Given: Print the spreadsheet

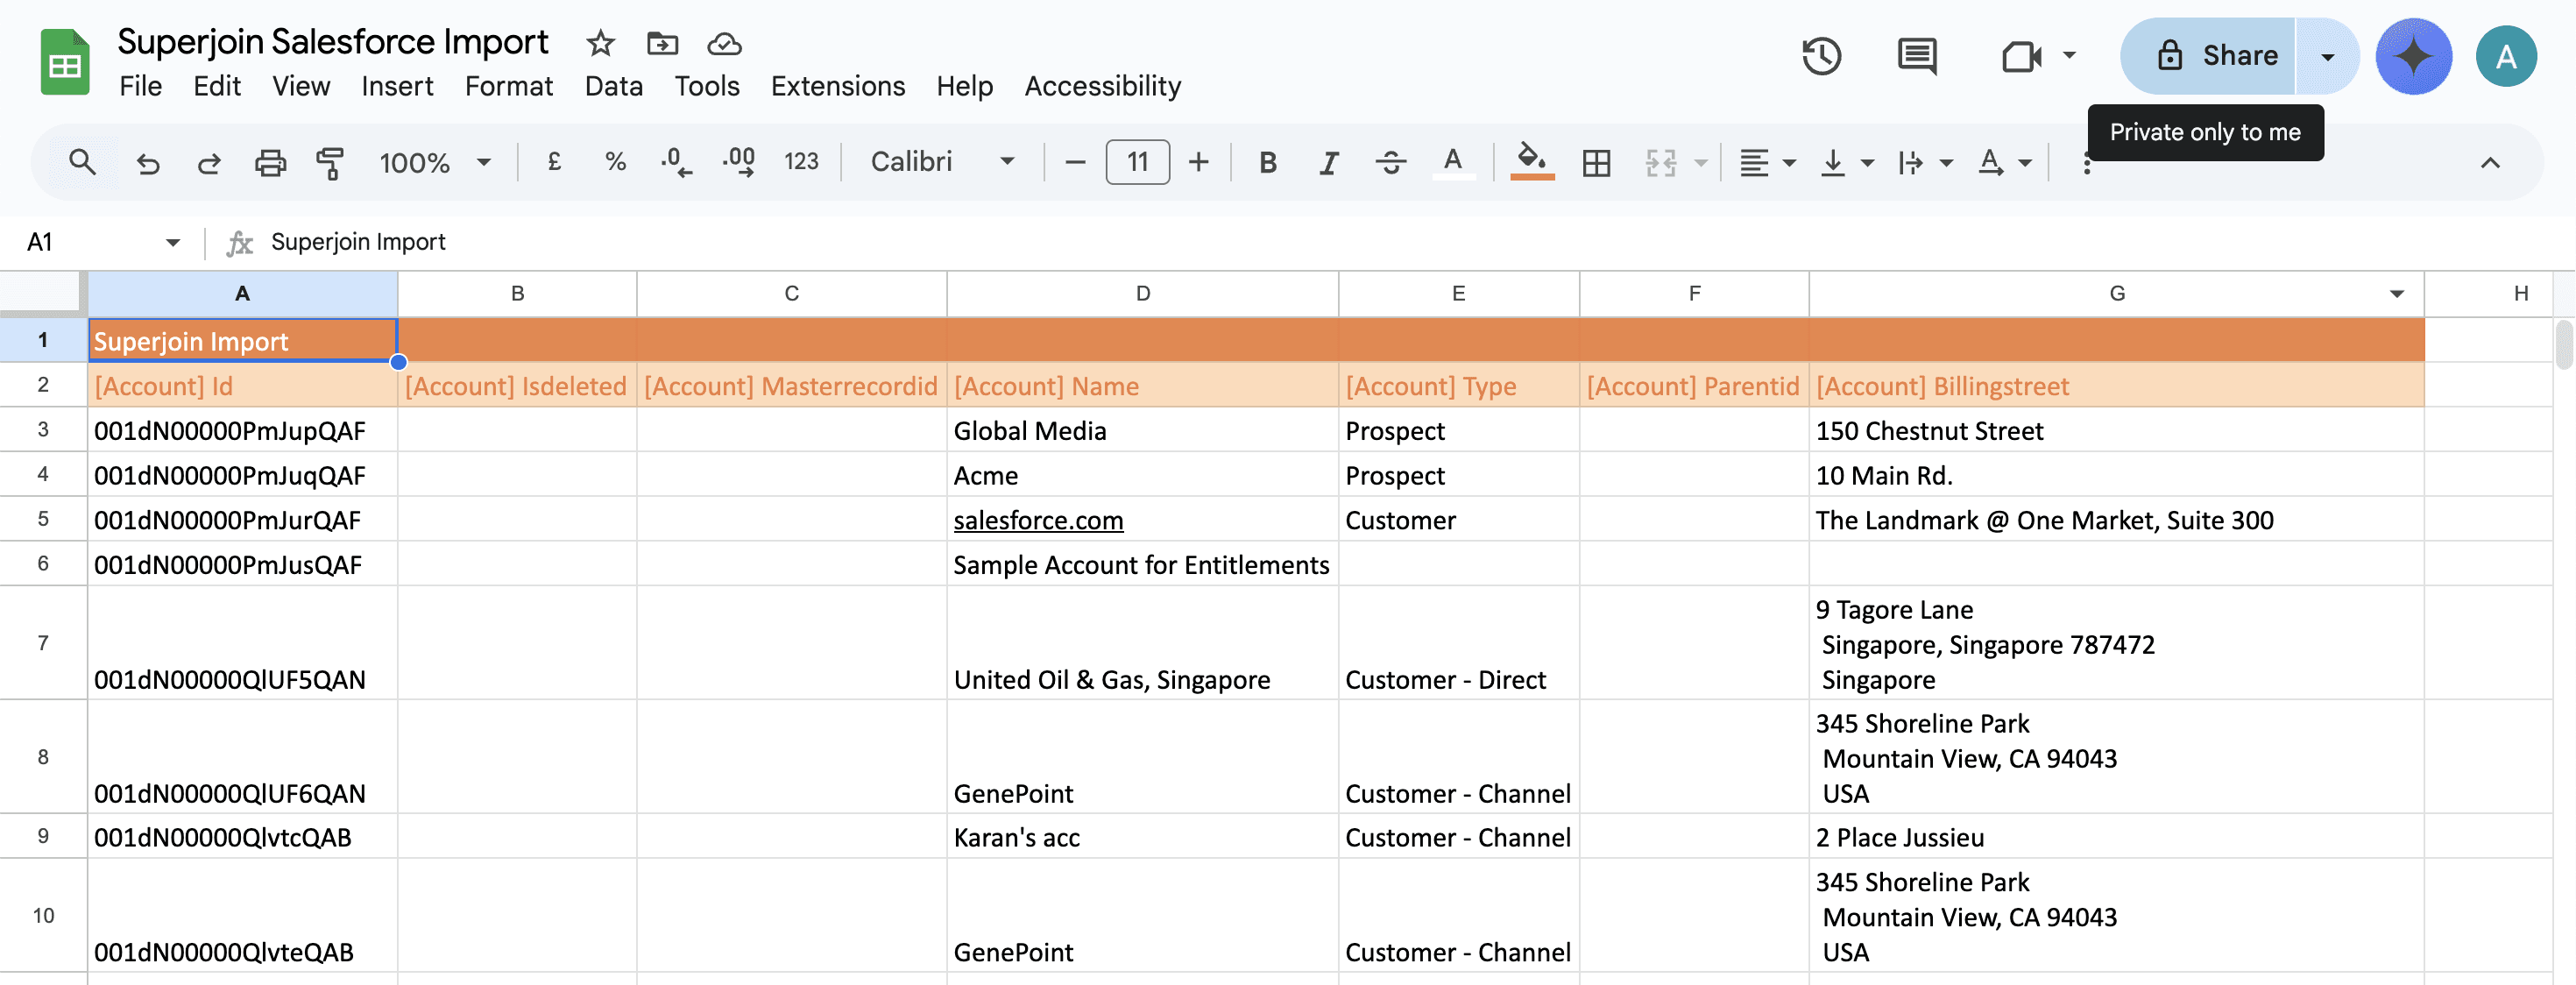Looking at the screenshot, I should click(270, 162).
